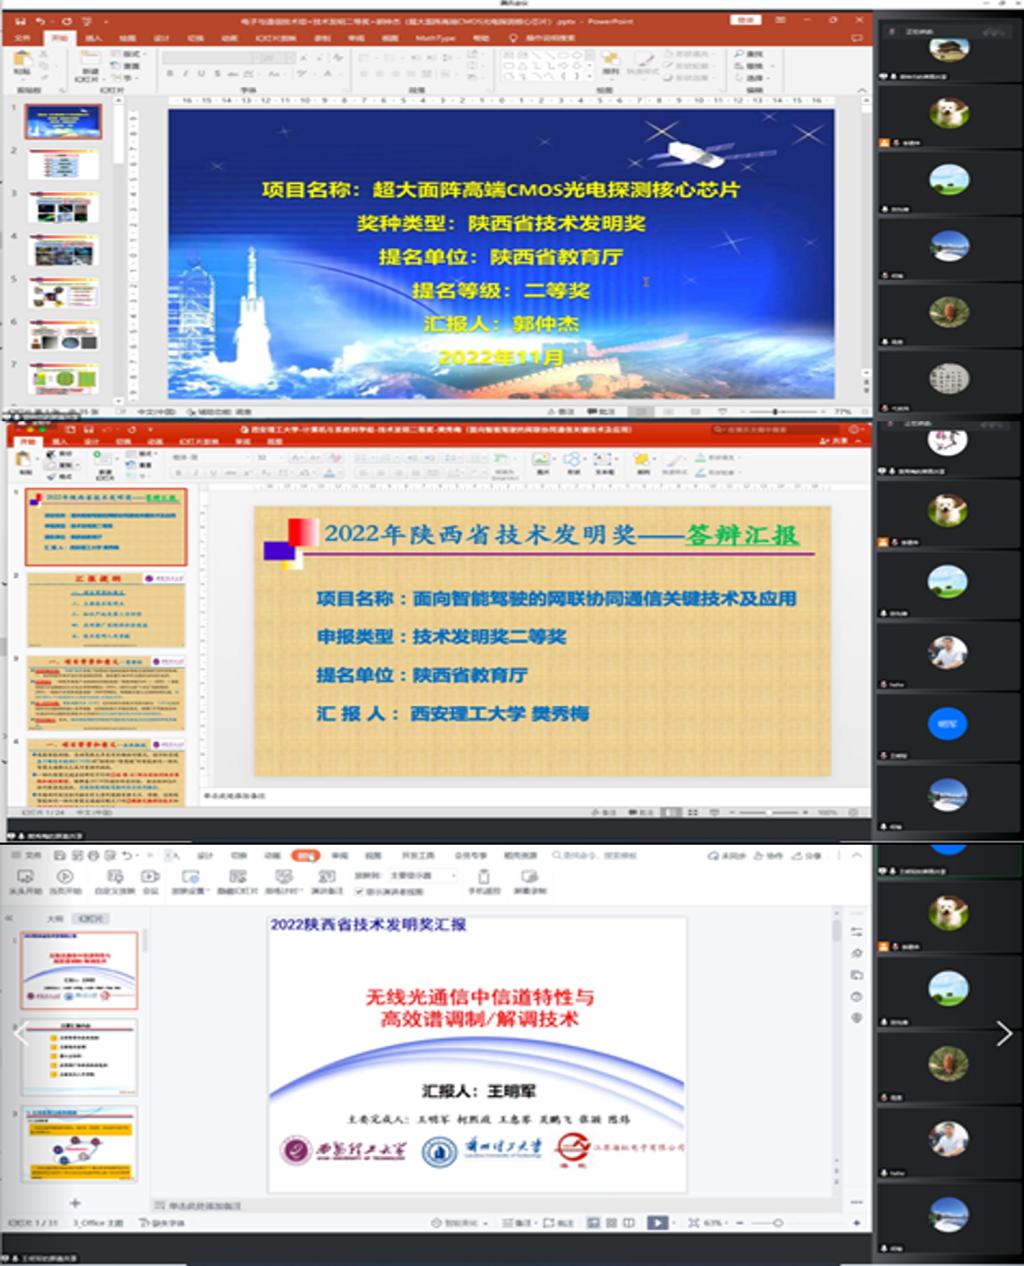The image size is (1024, 1266).
Task: Click the add new slide plus icon
Action: click(x=74, y=1202)
